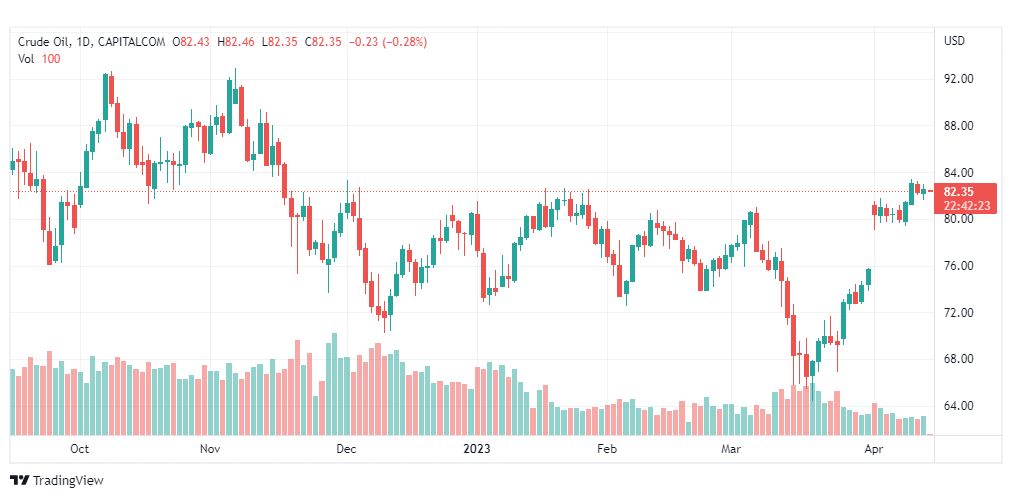1012x498 pixels.
Task: Click the volume value 100
Action: pos(51,59)
